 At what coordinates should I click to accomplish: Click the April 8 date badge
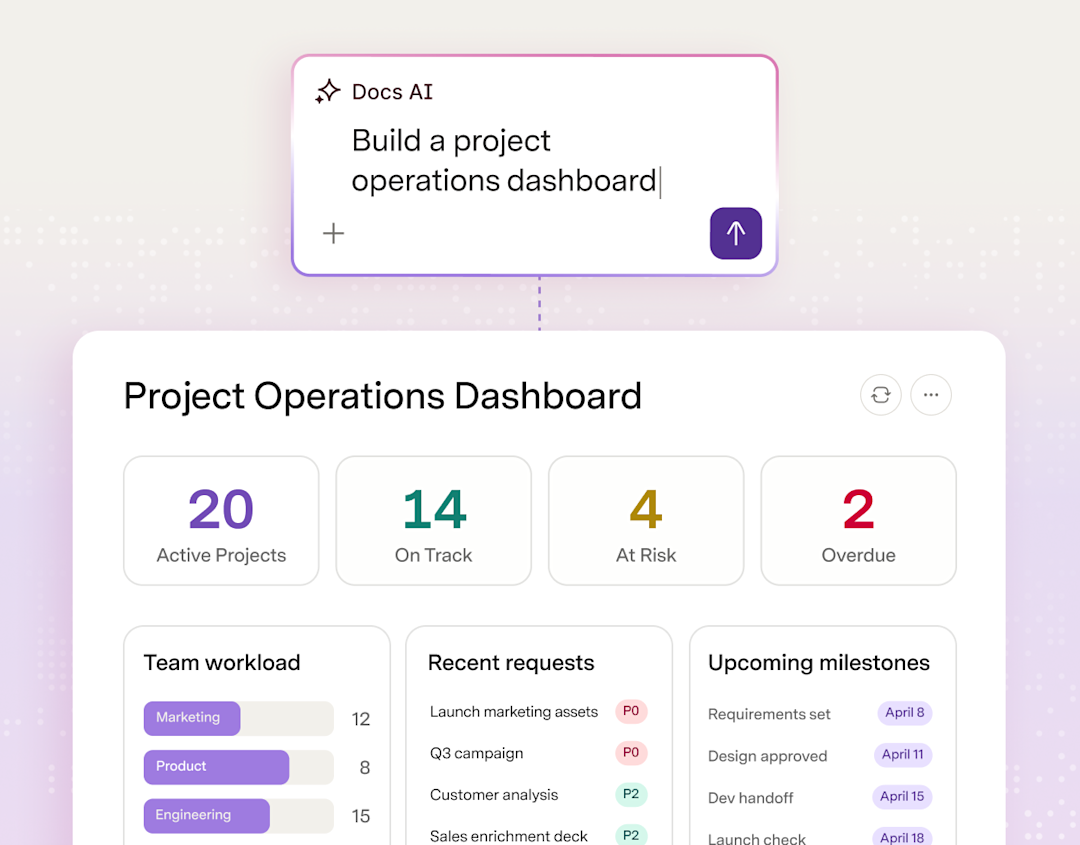(x=904, y=712)
